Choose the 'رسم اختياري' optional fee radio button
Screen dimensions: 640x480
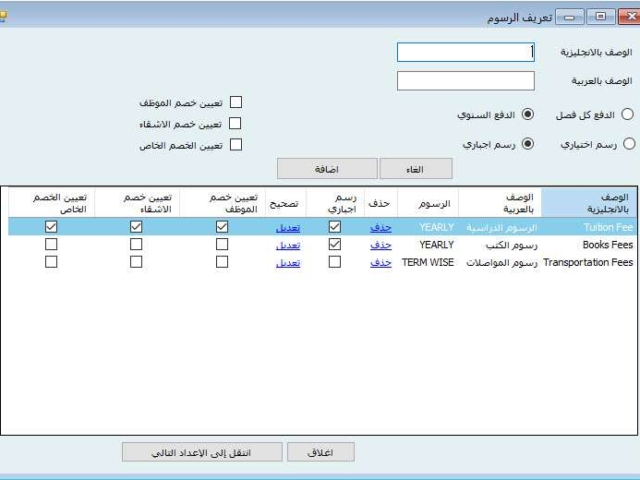[x=627, y=144]
